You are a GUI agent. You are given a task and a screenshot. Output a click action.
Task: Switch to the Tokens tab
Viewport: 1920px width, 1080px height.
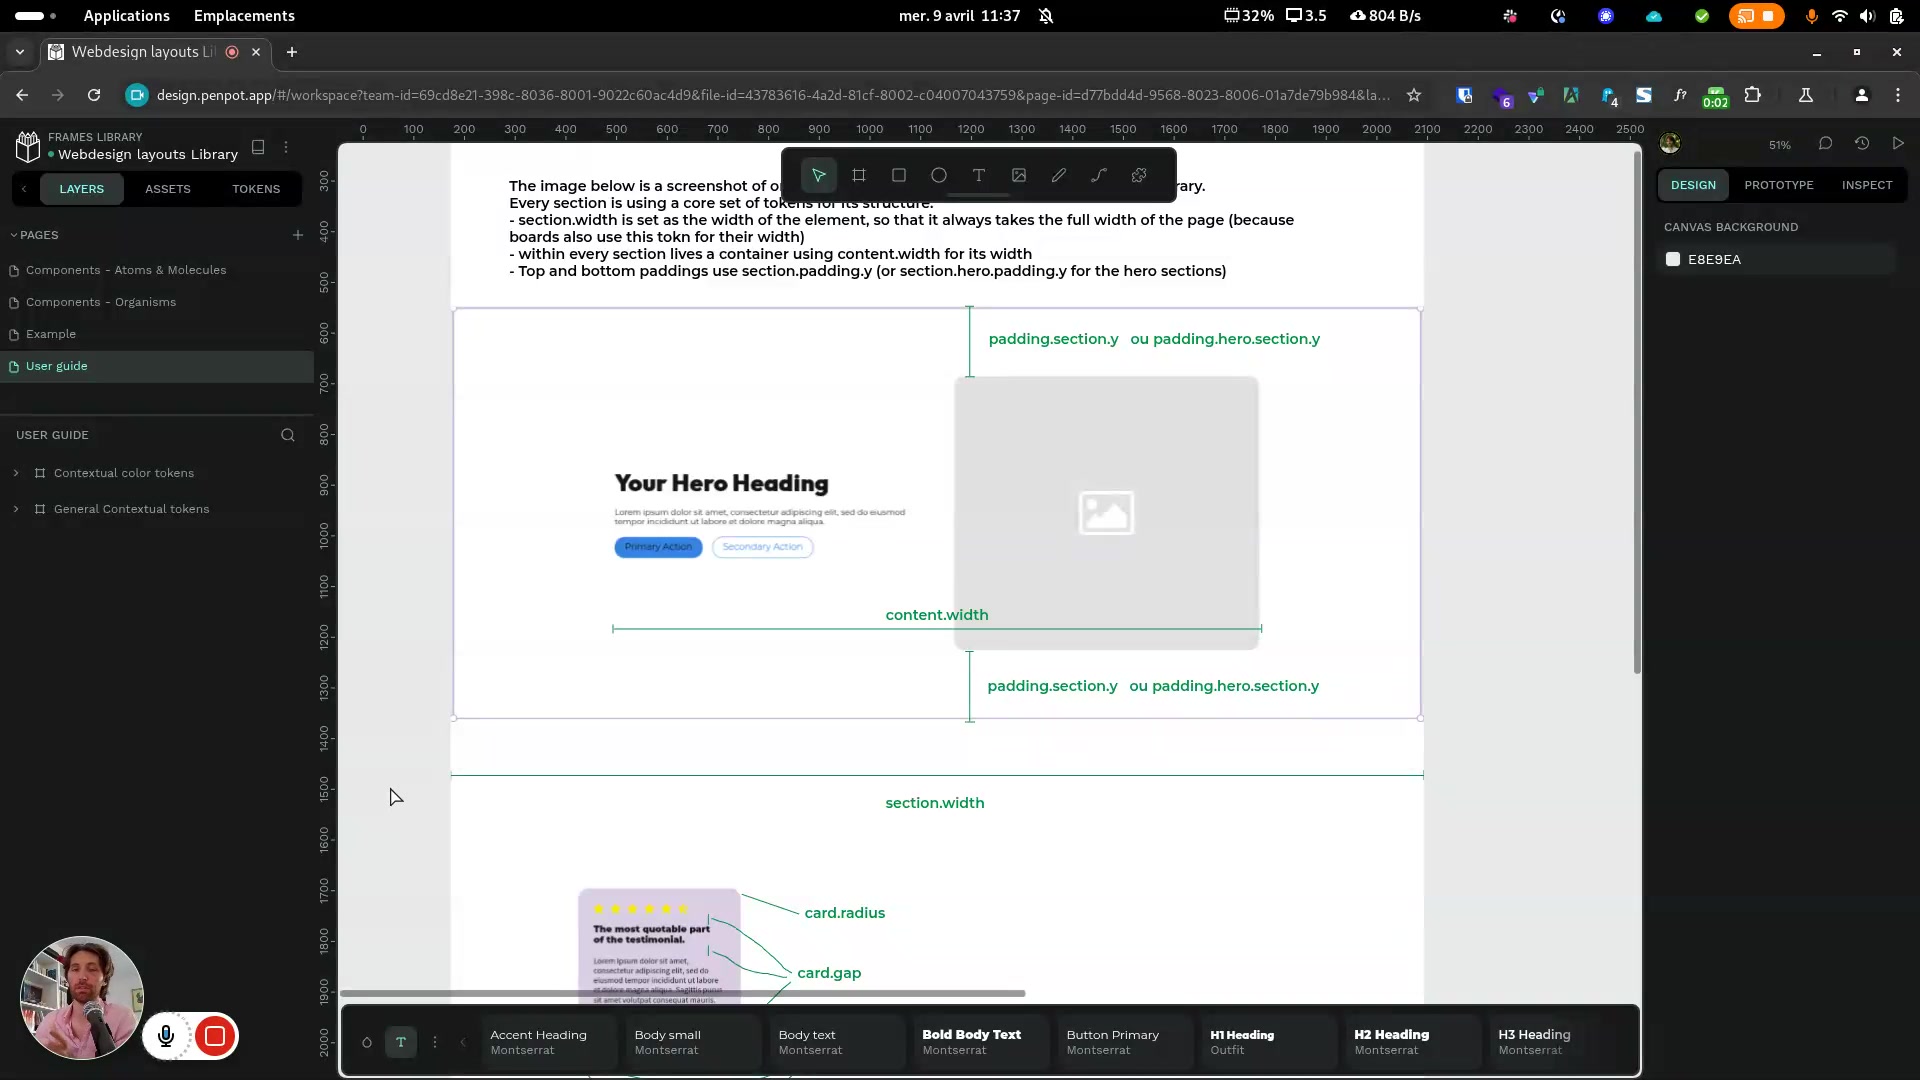(255, 189)
